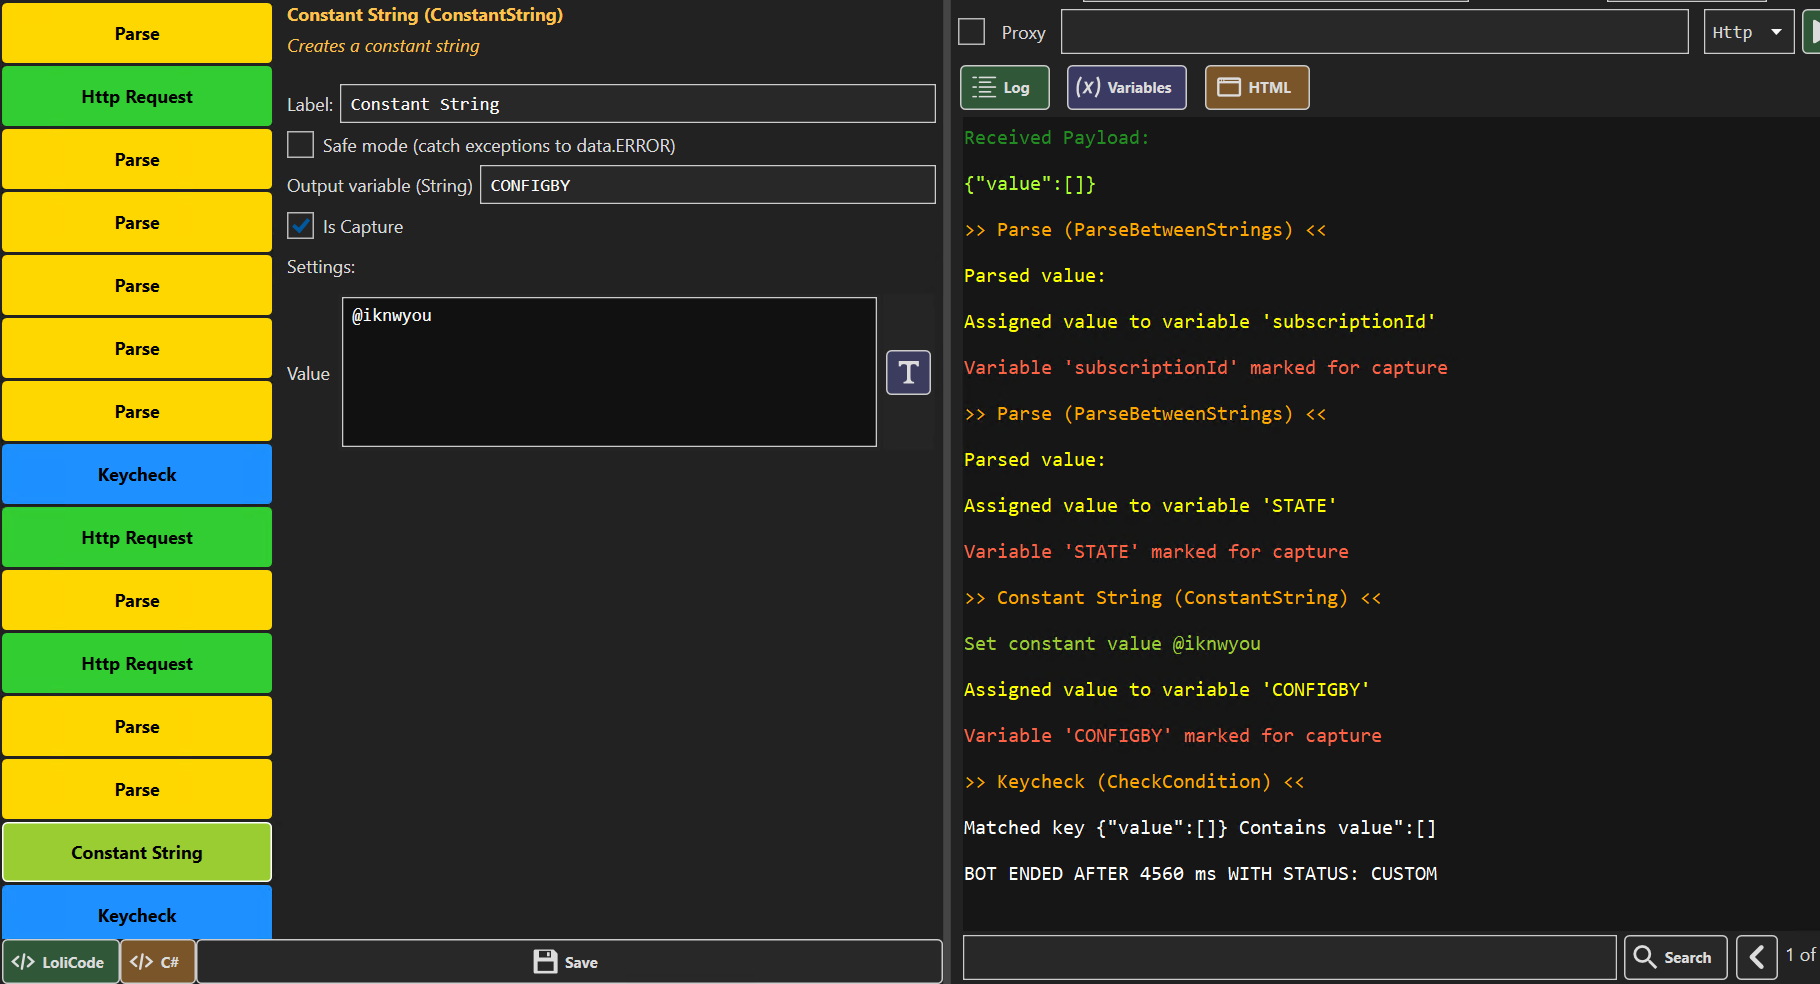The image size is (1820, 984).
Task: Show the Log tab
Action: coord(1004,88)
